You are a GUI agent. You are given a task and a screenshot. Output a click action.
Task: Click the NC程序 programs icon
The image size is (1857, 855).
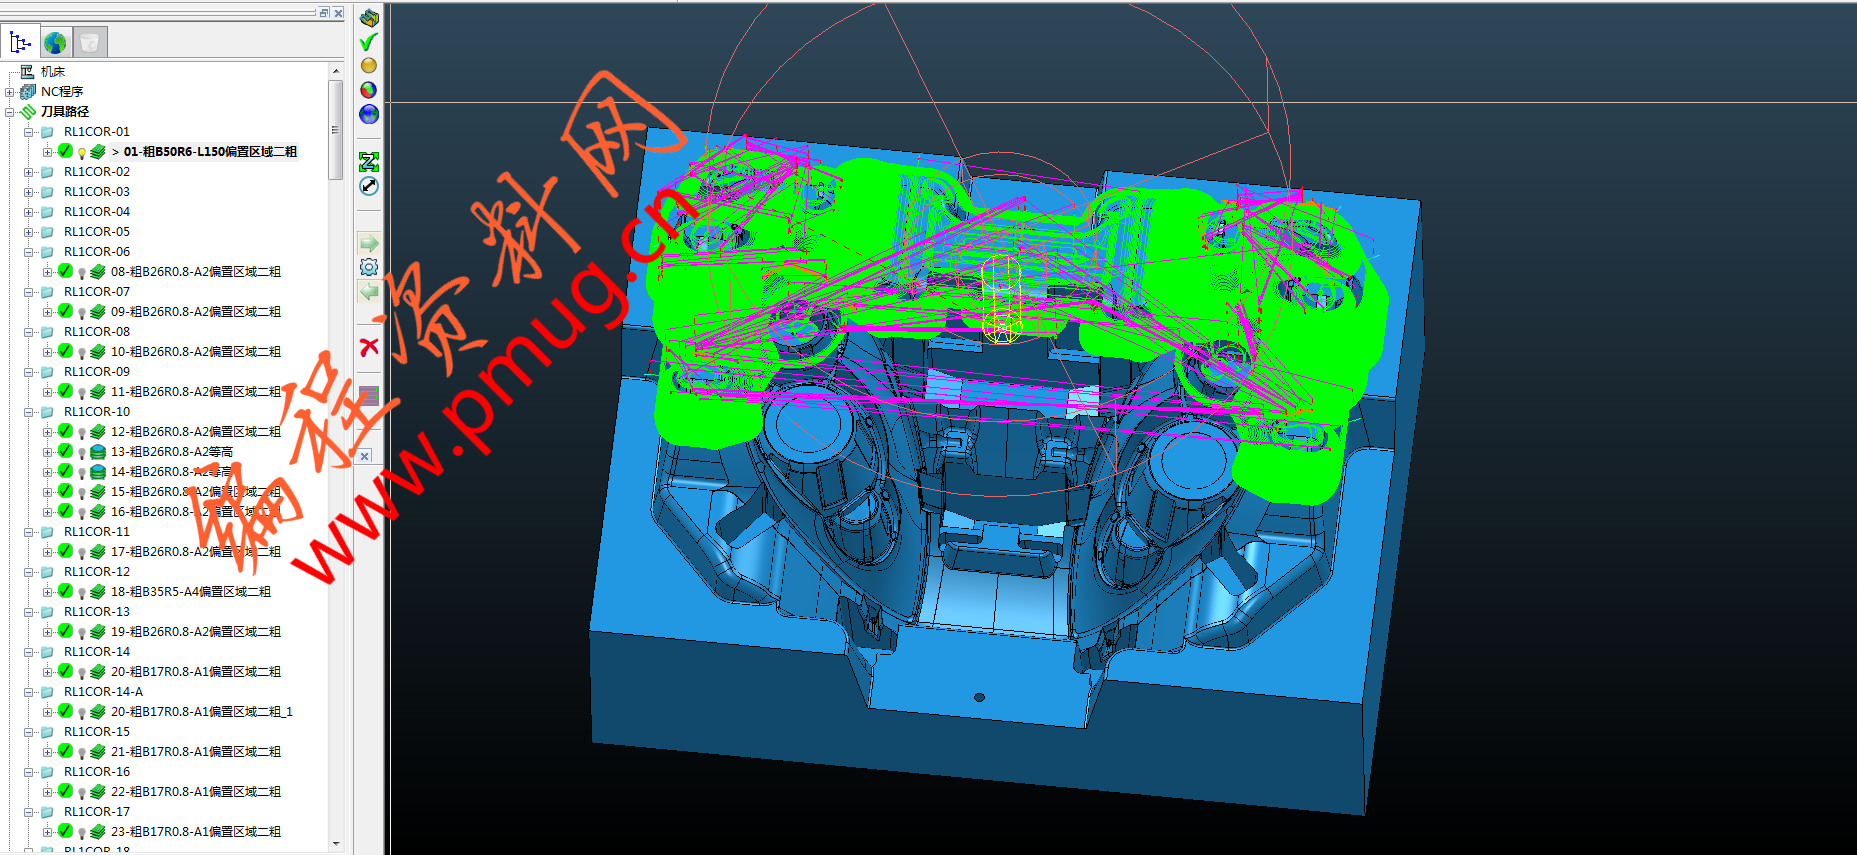coord(28,92)
